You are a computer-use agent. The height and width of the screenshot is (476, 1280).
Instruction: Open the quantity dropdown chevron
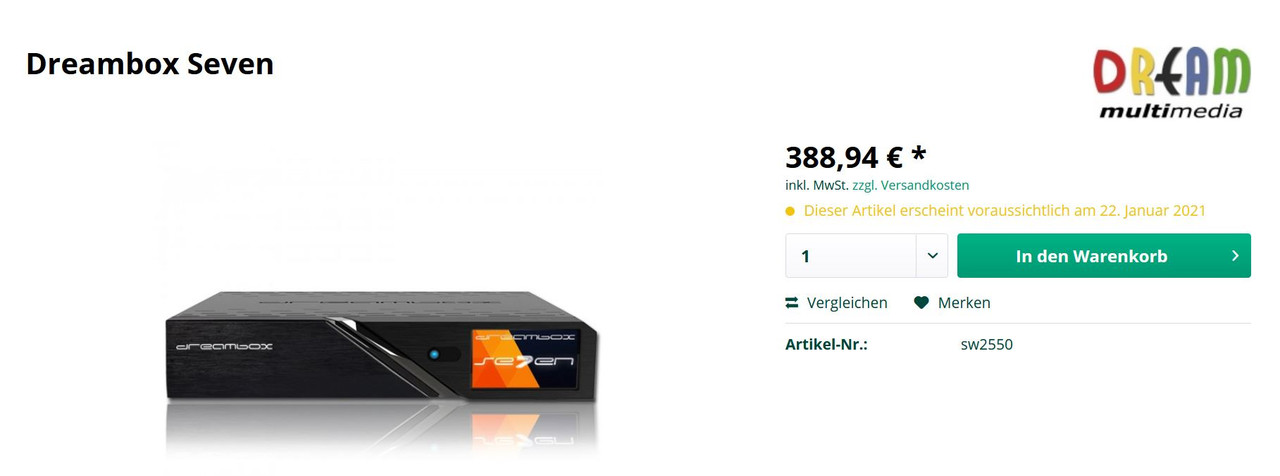(932, 256)
